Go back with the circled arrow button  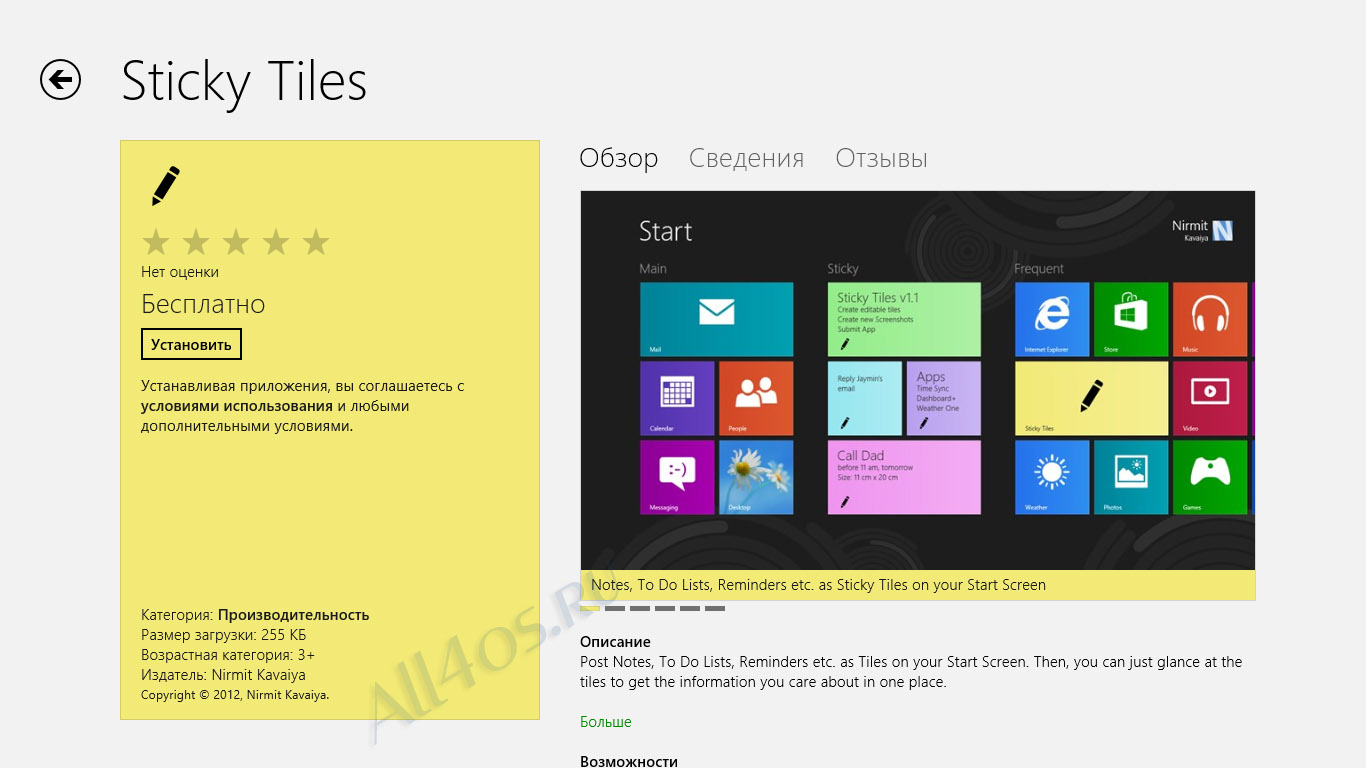[60, 80]
